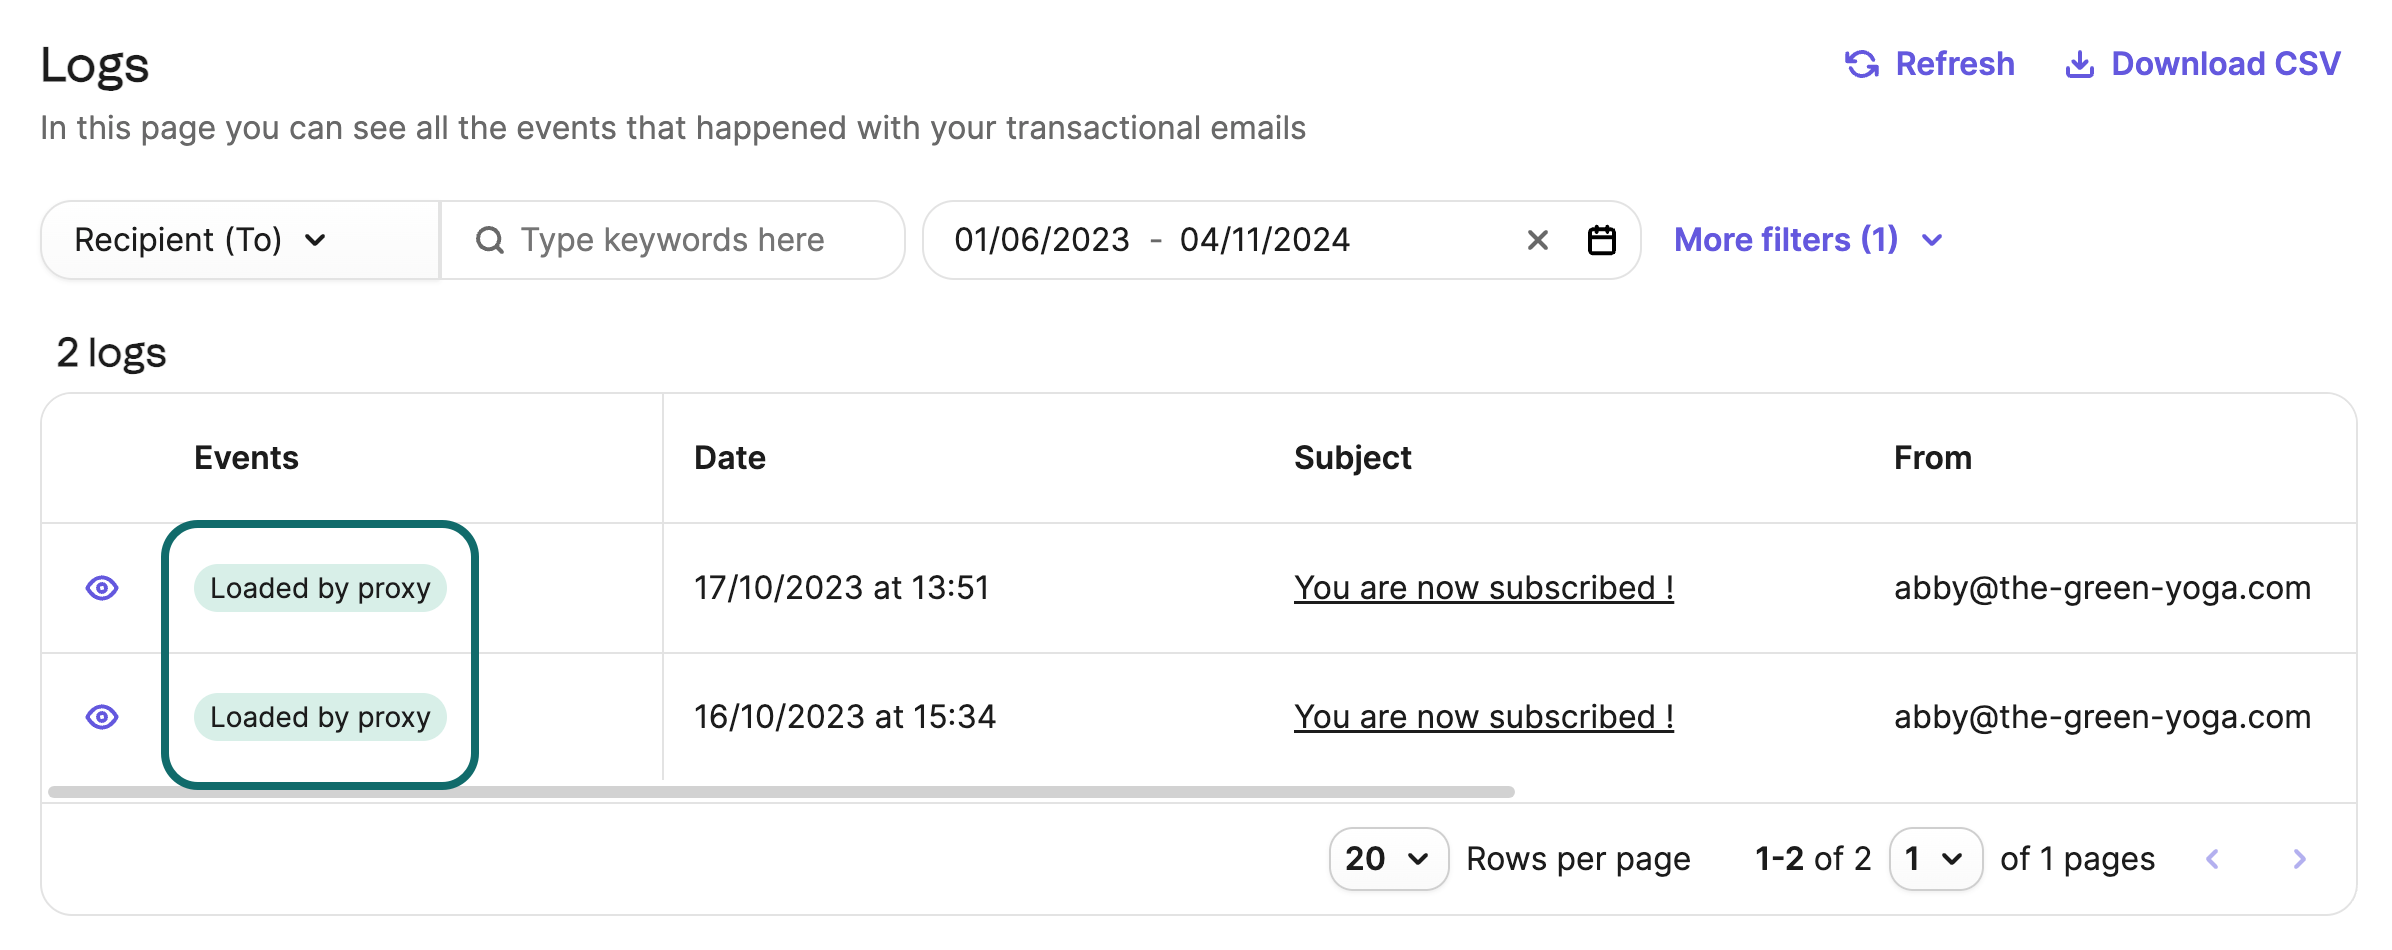Open the 17/10/2023 email subject link

pos(1483,588)
